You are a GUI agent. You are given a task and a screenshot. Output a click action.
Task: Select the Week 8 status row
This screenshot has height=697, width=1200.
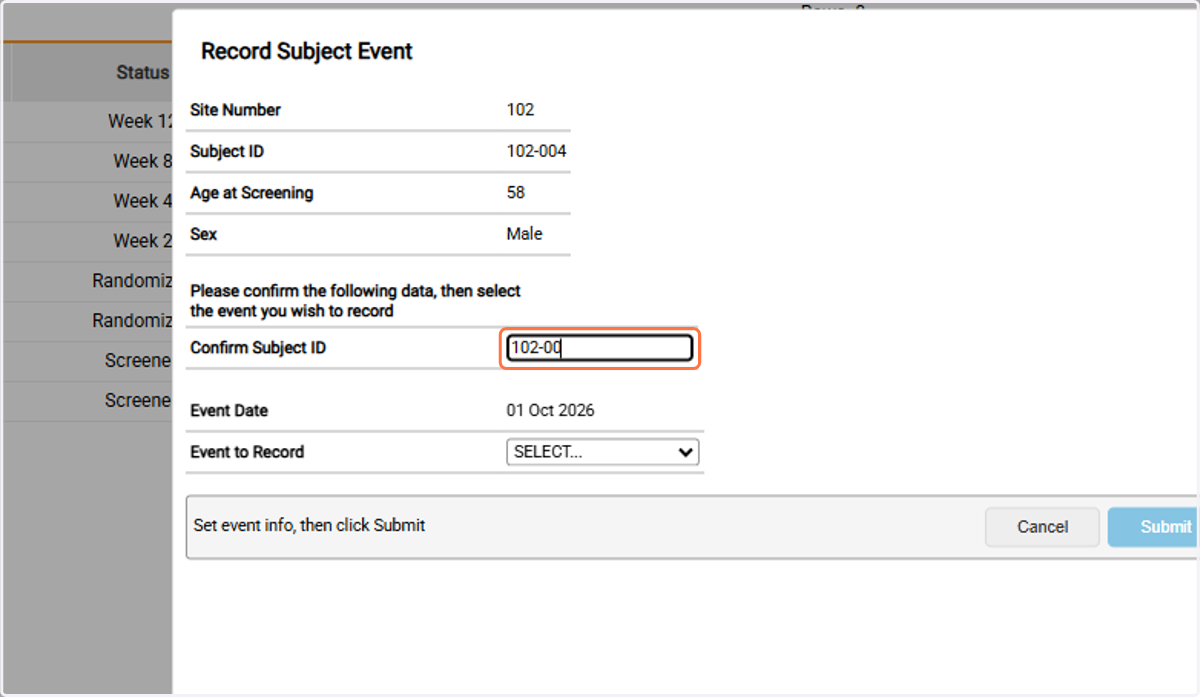[87, 161]
